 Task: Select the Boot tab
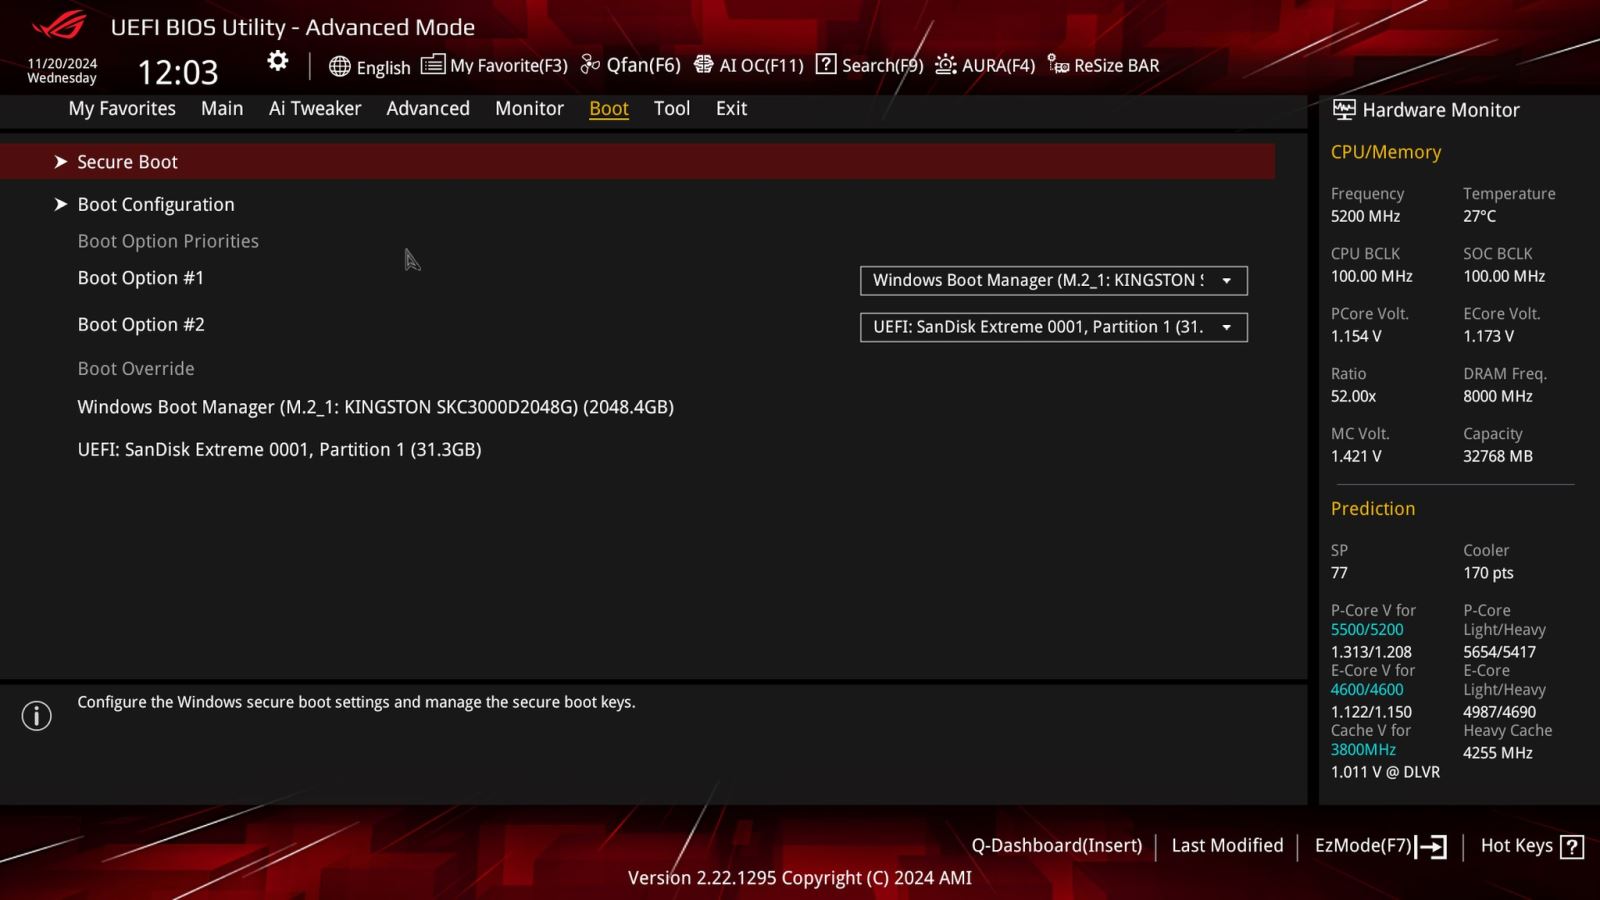click(x=609, y=108)
